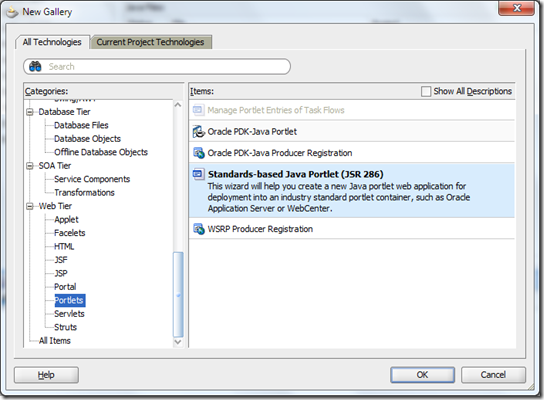The image size is (544, 400).
Task: Click the Oracle PDK-Java Portlet icon
Action: 198,131
